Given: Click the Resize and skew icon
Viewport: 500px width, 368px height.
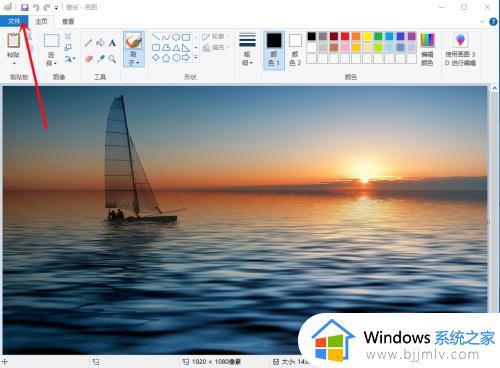Looking at the screenshot, I should tap(68, 47).
